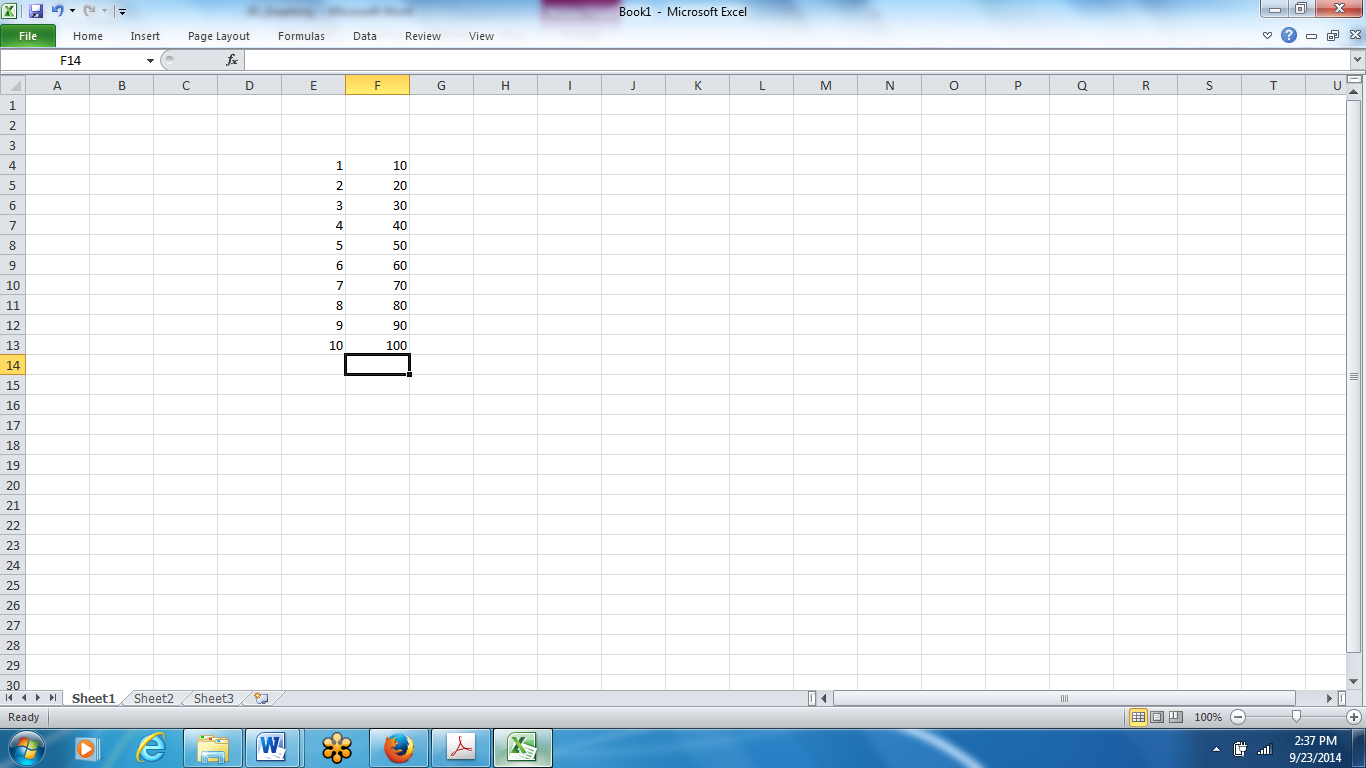This screenshot has width=1366, height=768.
Task: Click the Normal view icon in status bar
Action: 1140,717
